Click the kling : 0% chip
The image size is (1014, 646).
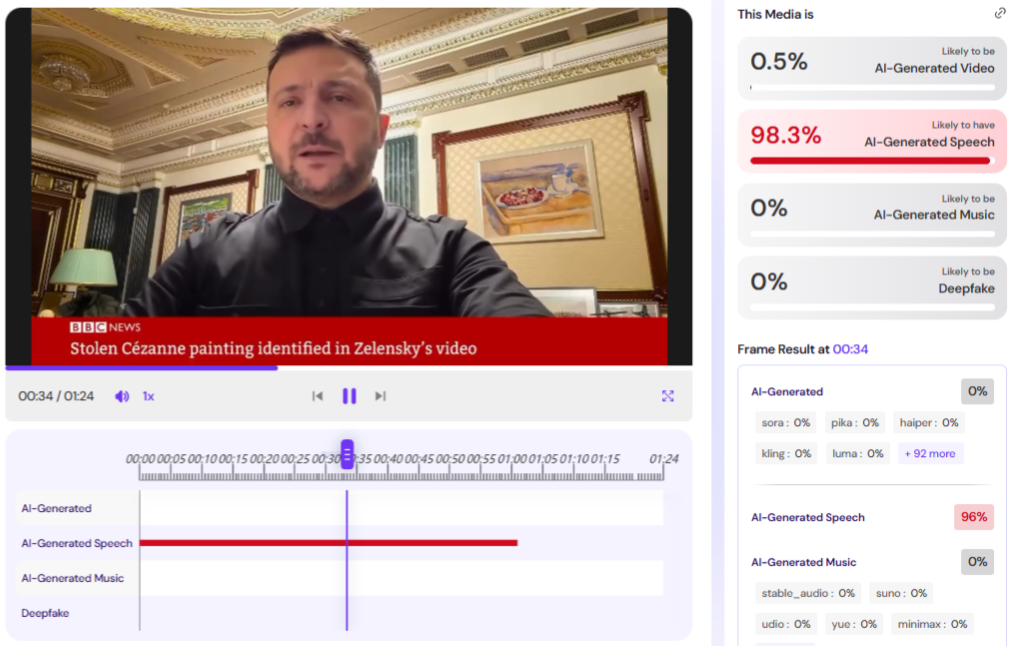[786, 453]
